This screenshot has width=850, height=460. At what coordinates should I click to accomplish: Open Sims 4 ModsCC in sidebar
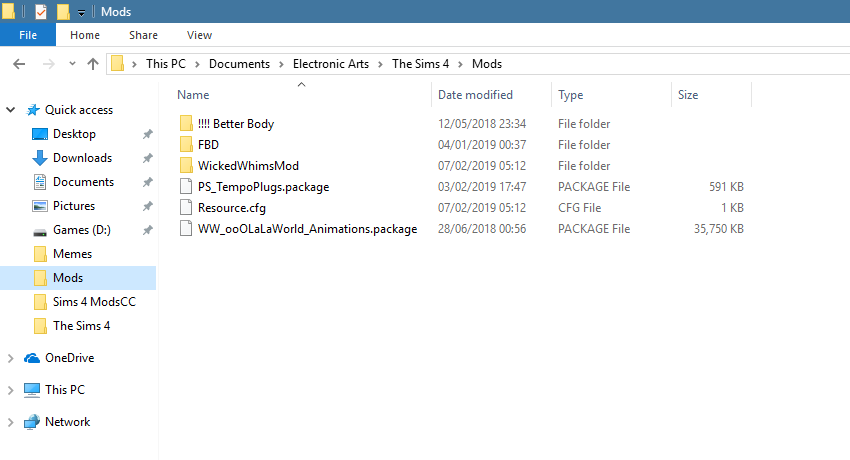94,302
